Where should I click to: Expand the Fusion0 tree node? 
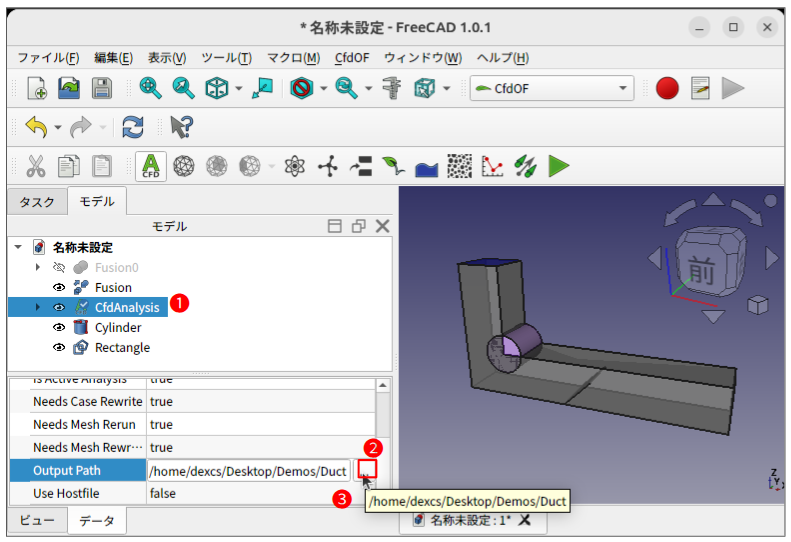pyautogui.click(x=38, y=267)
